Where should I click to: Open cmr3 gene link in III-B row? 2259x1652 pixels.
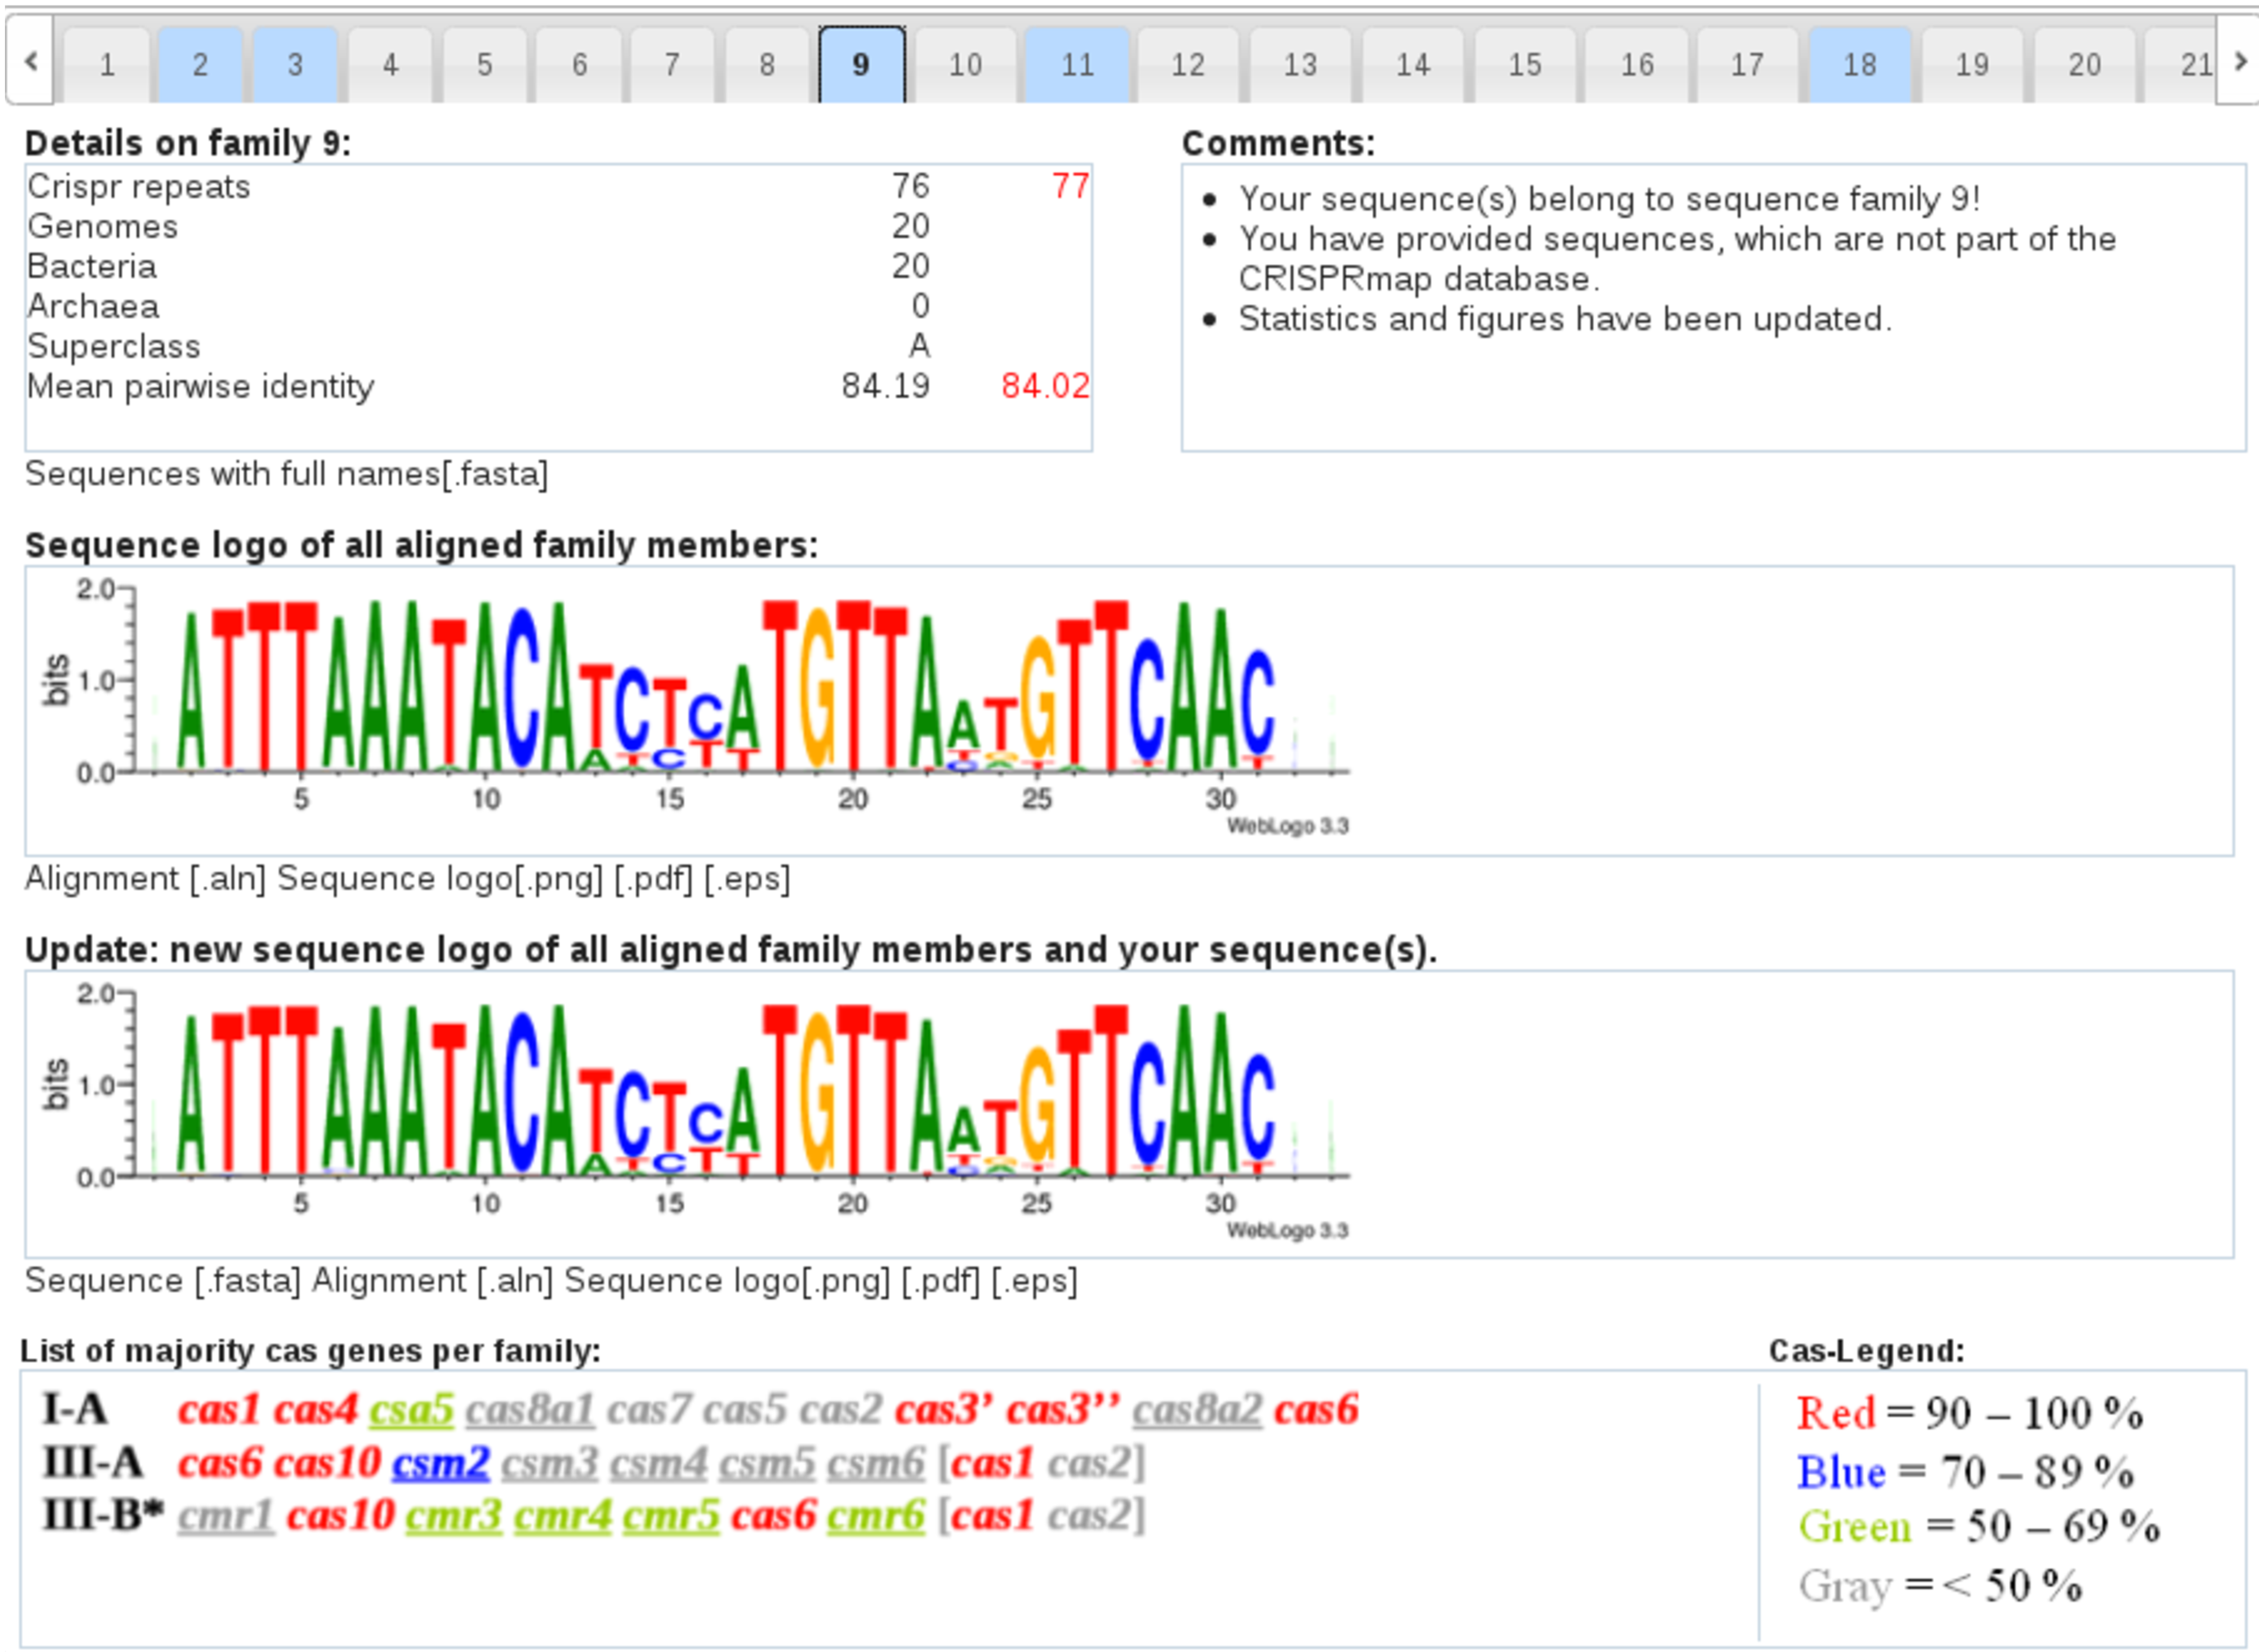[454, 1516]
